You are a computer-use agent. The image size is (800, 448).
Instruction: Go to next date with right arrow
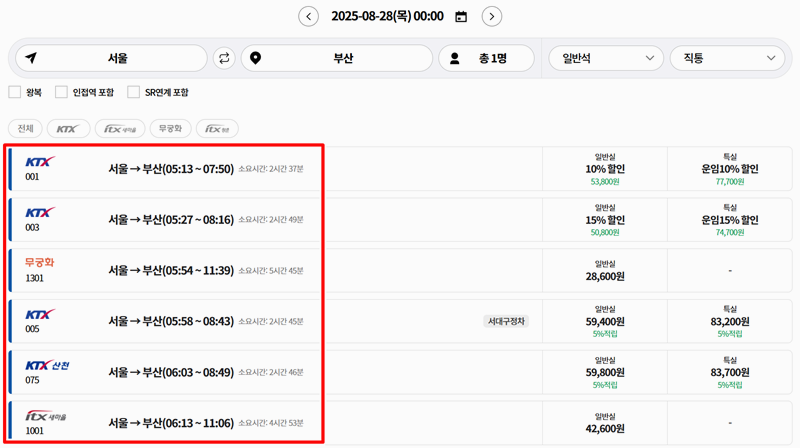click(492, 16)
